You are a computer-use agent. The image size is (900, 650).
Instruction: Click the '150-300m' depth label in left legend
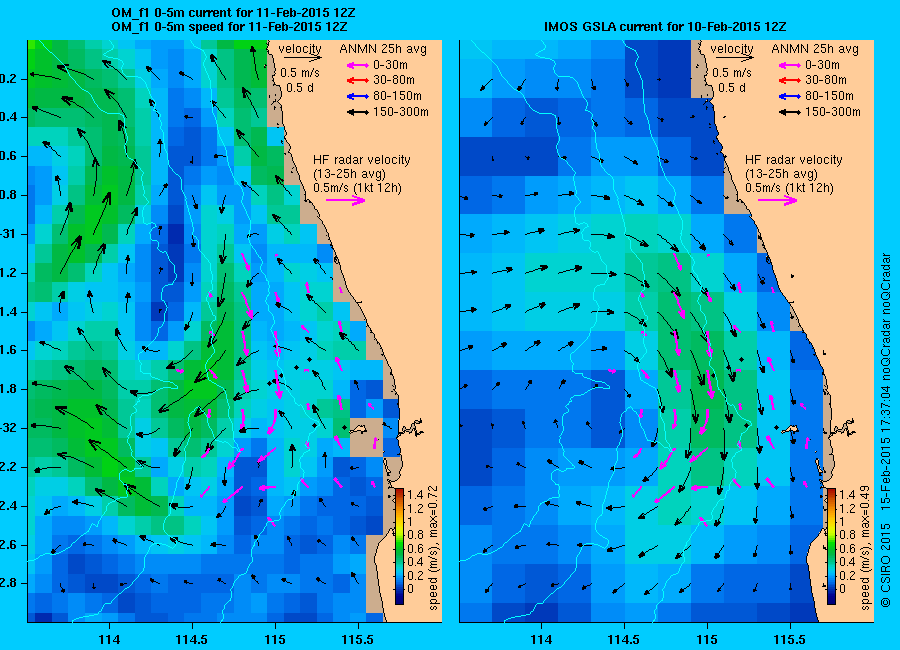[x=401, y=112]
